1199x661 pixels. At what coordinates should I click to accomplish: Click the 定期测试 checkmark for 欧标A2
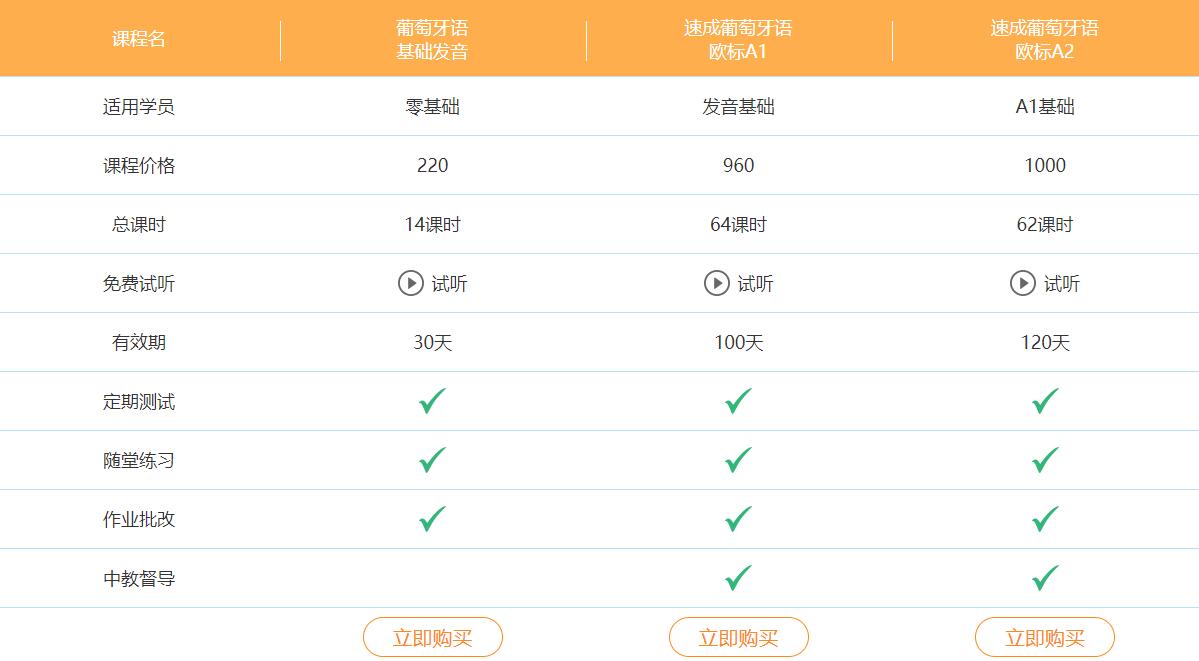[1043, 400]
